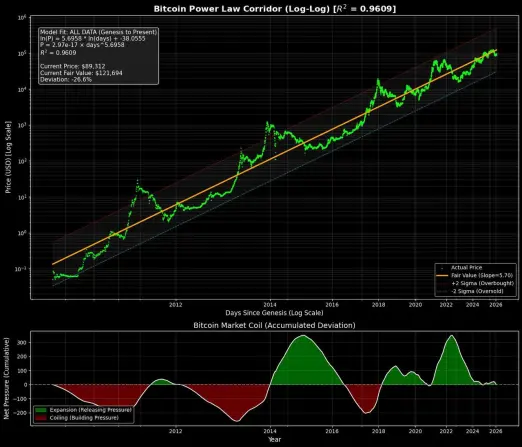Click the 2020 tick under the Power Law chart

pos(415,305)
